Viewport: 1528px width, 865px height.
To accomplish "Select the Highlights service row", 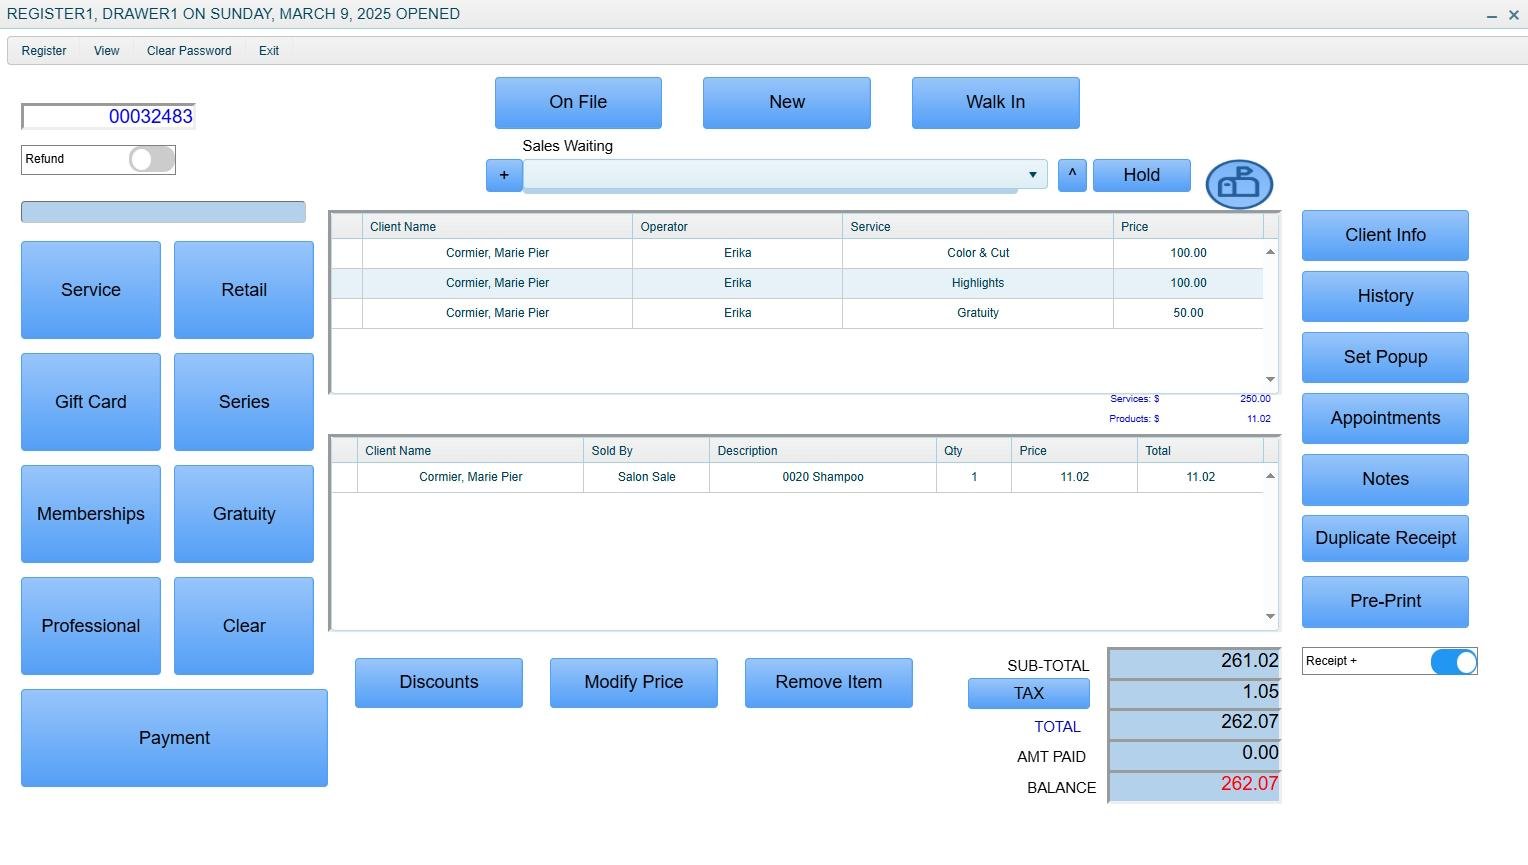I will tap(977, 283).
